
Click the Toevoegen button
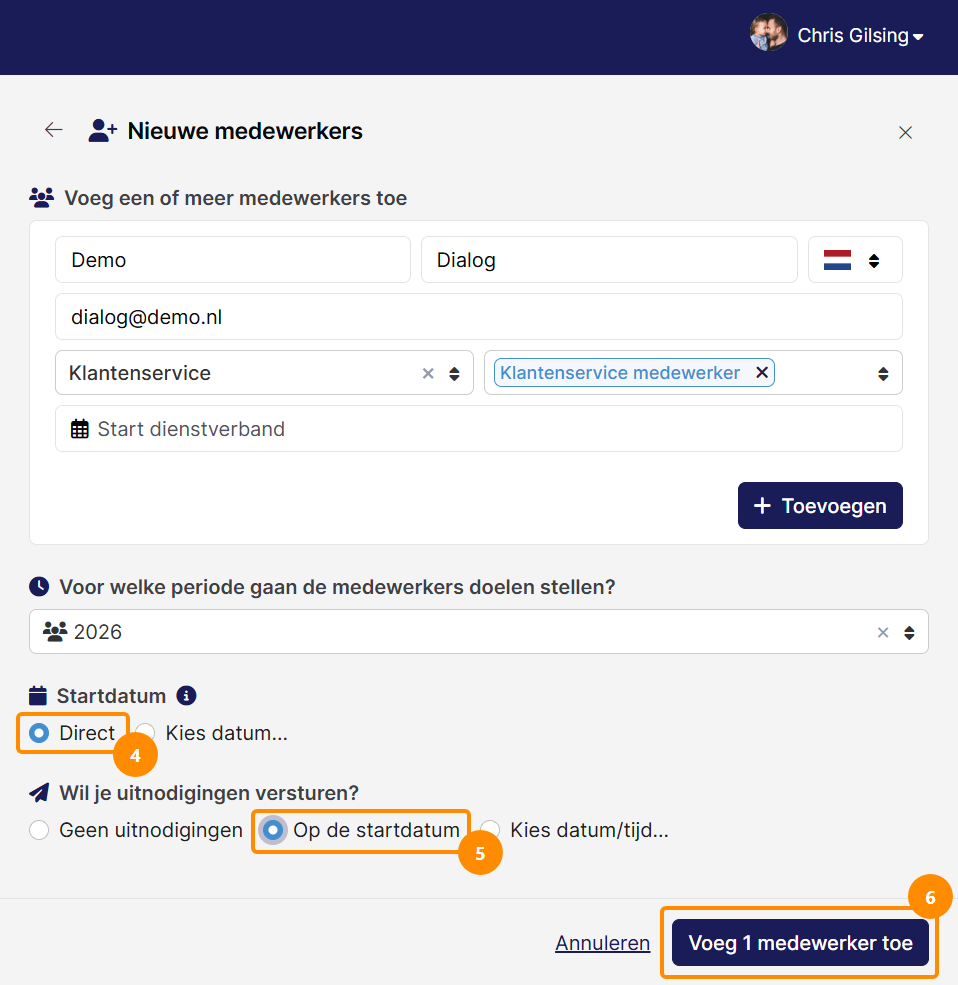coord(820,506)
